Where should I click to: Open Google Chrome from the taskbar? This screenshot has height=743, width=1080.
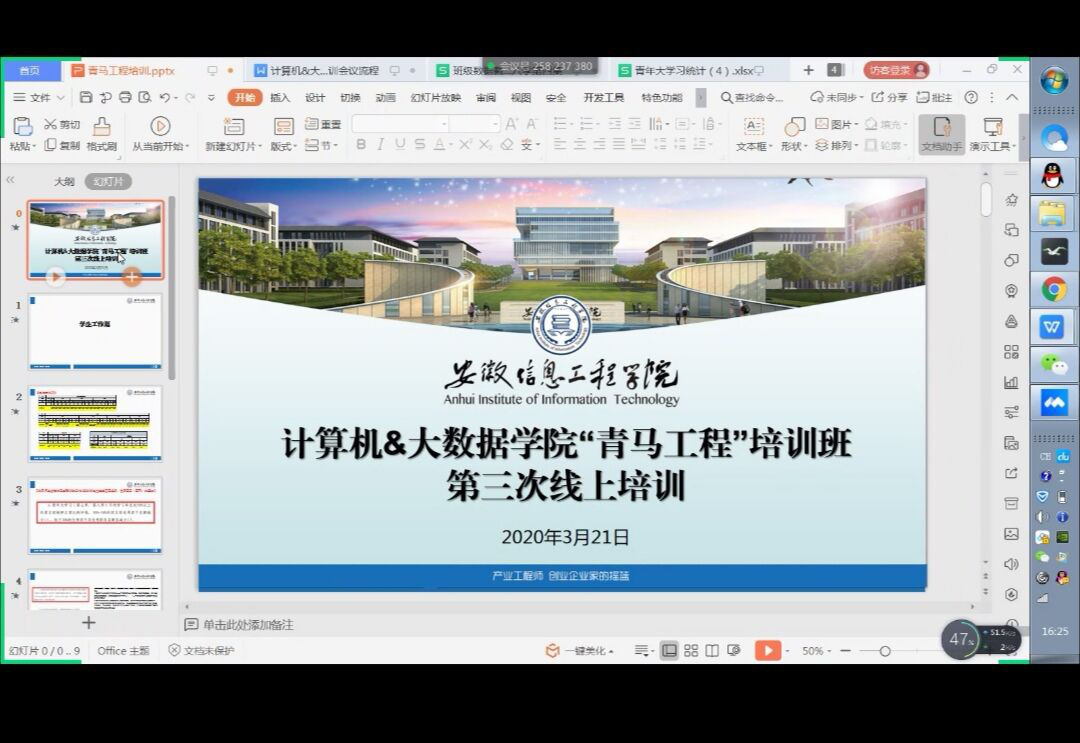1054,290
